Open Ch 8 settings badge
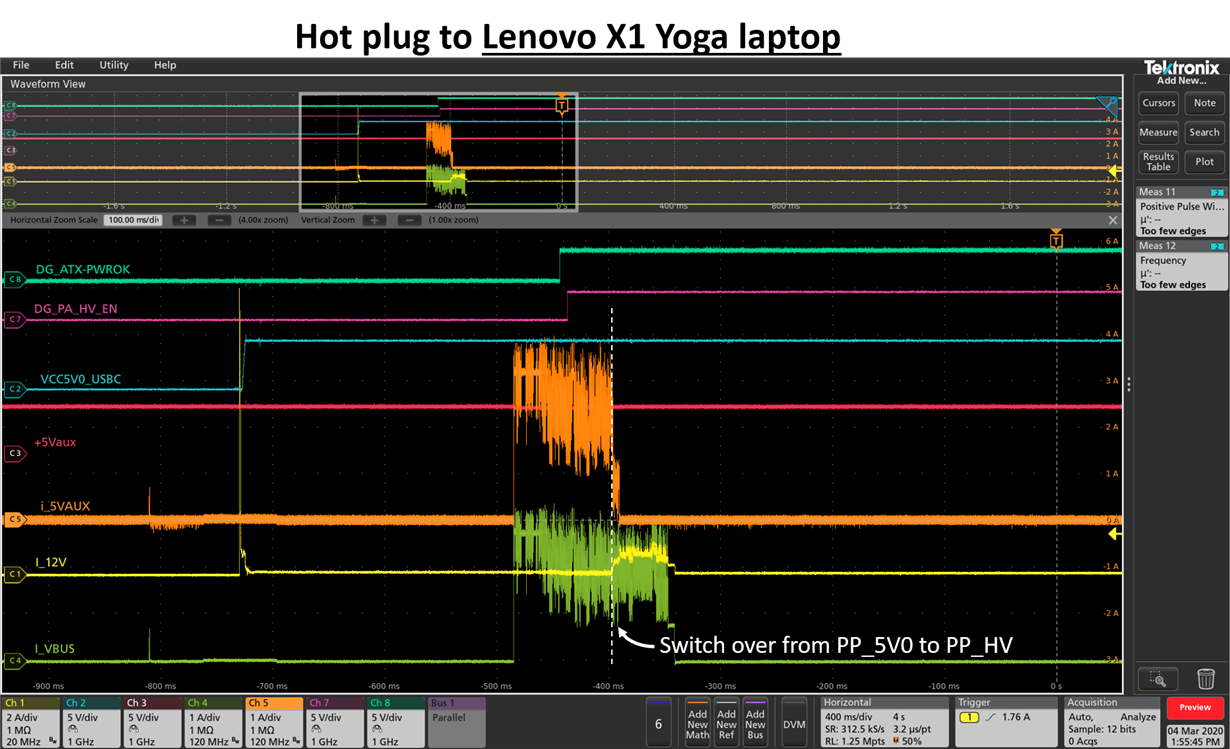Screen dimensions: 1230x749 tap(397, 722)
